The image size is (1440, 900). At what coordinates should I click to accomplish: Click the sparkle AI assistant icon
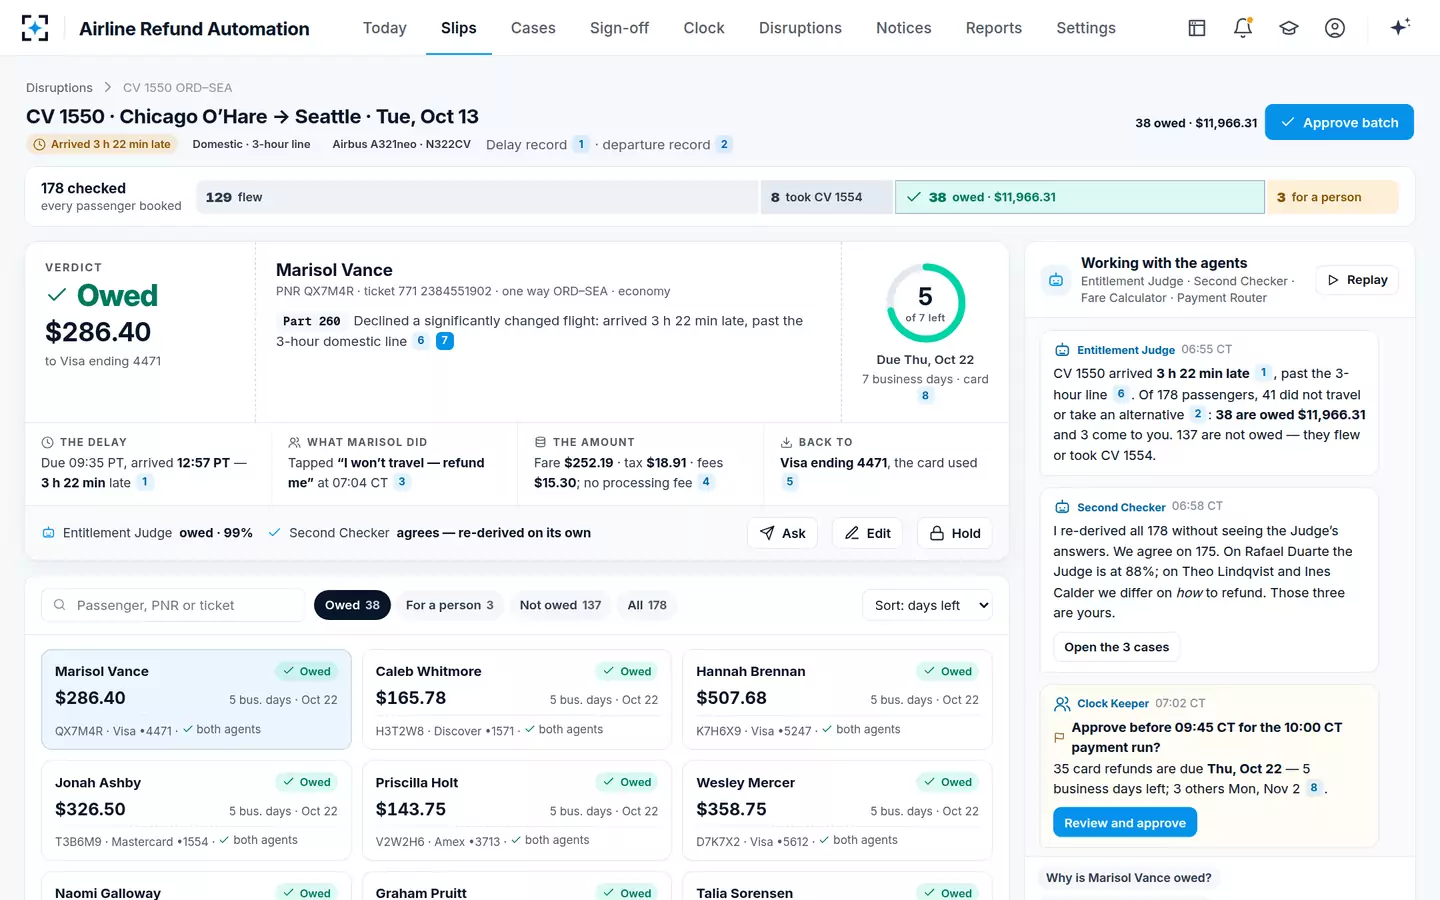click(x=1400, y=27)
